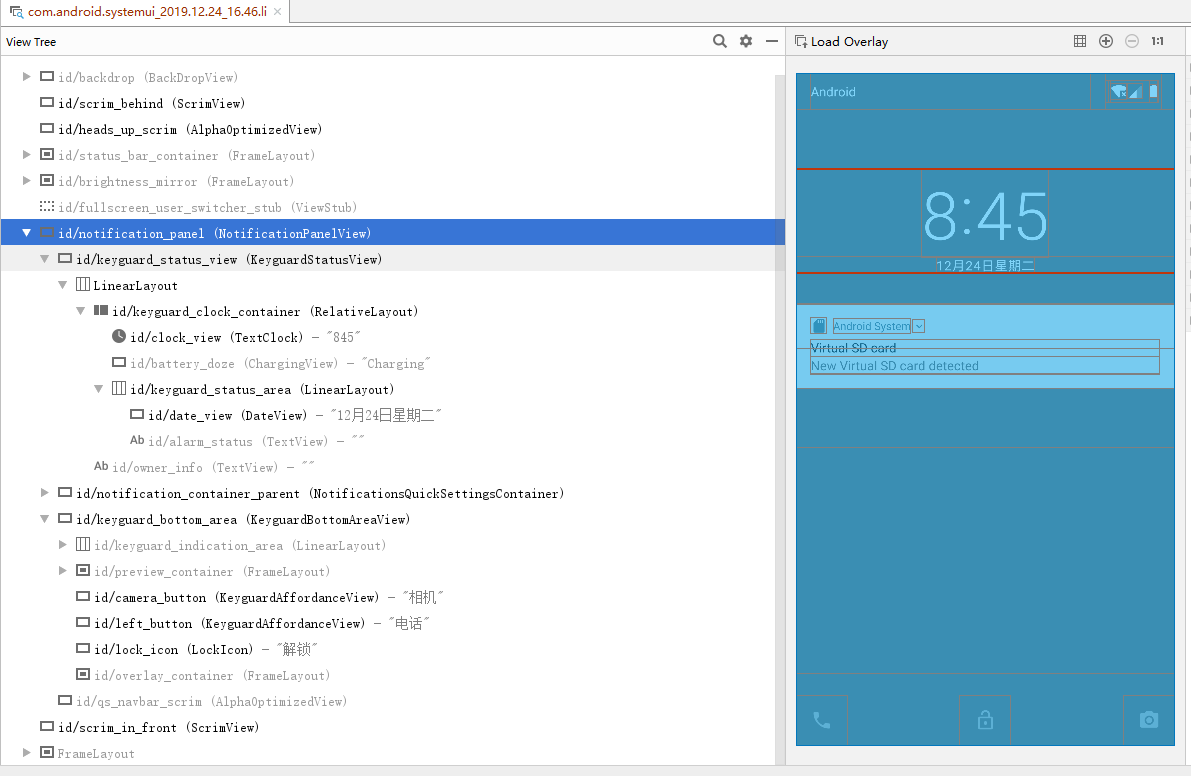Zoom in with the plus circle icon
This screenshot has height=776, width=1191.
pyautogui.click(x=1106, y=41)
